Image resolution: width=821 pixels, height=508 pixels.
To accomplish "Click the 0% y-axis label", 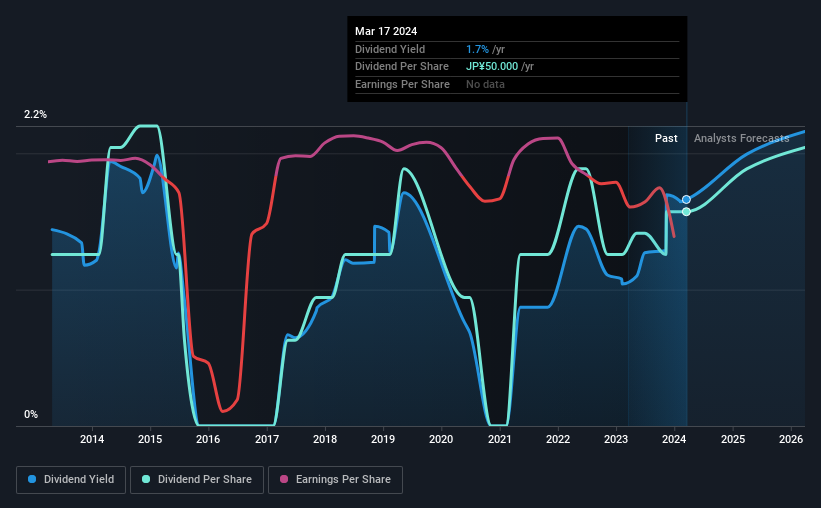I will pos(31,414).
